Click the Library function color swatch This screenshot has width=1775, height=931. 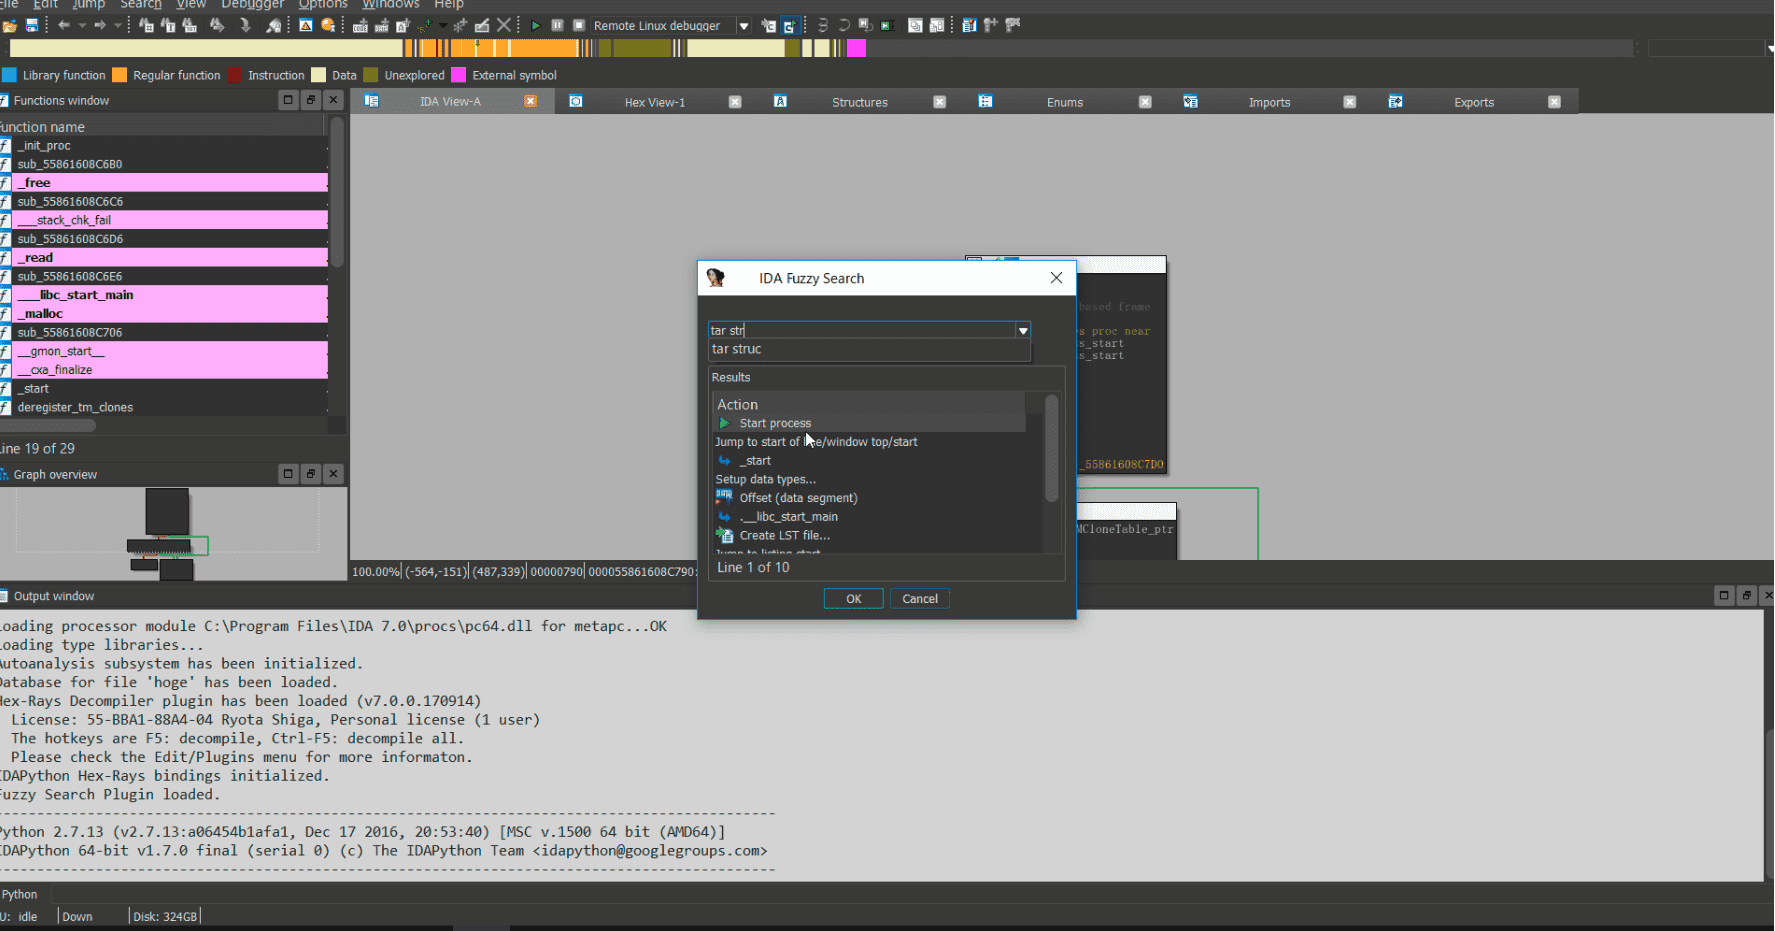click(9, 75)
